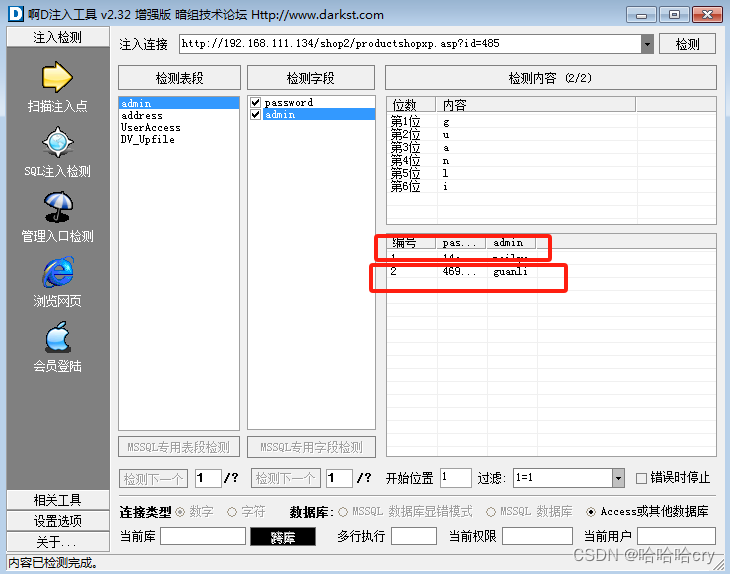Toggle the password field checkbox

(x=255, y=102)
